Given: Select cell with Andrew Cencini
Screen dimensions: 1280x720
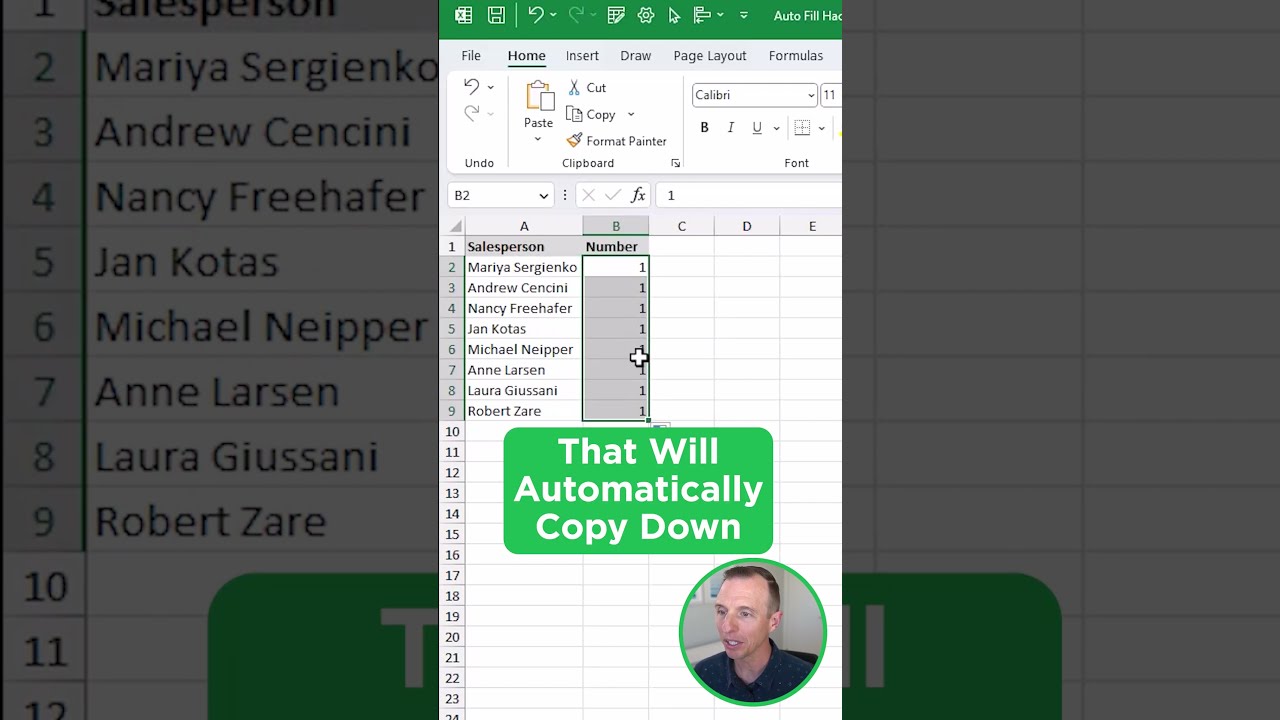Looking at the screenshot, I should click(524, 288).
